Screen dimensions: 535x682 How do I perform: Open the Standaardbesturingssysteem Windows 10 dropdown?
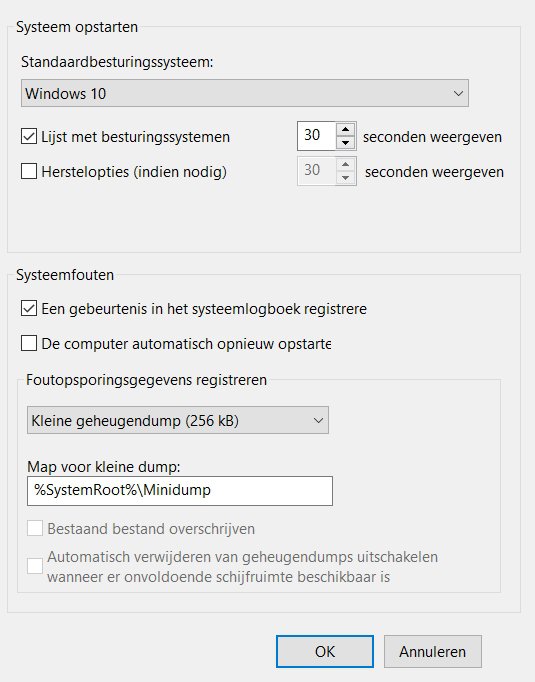[244, 93]
